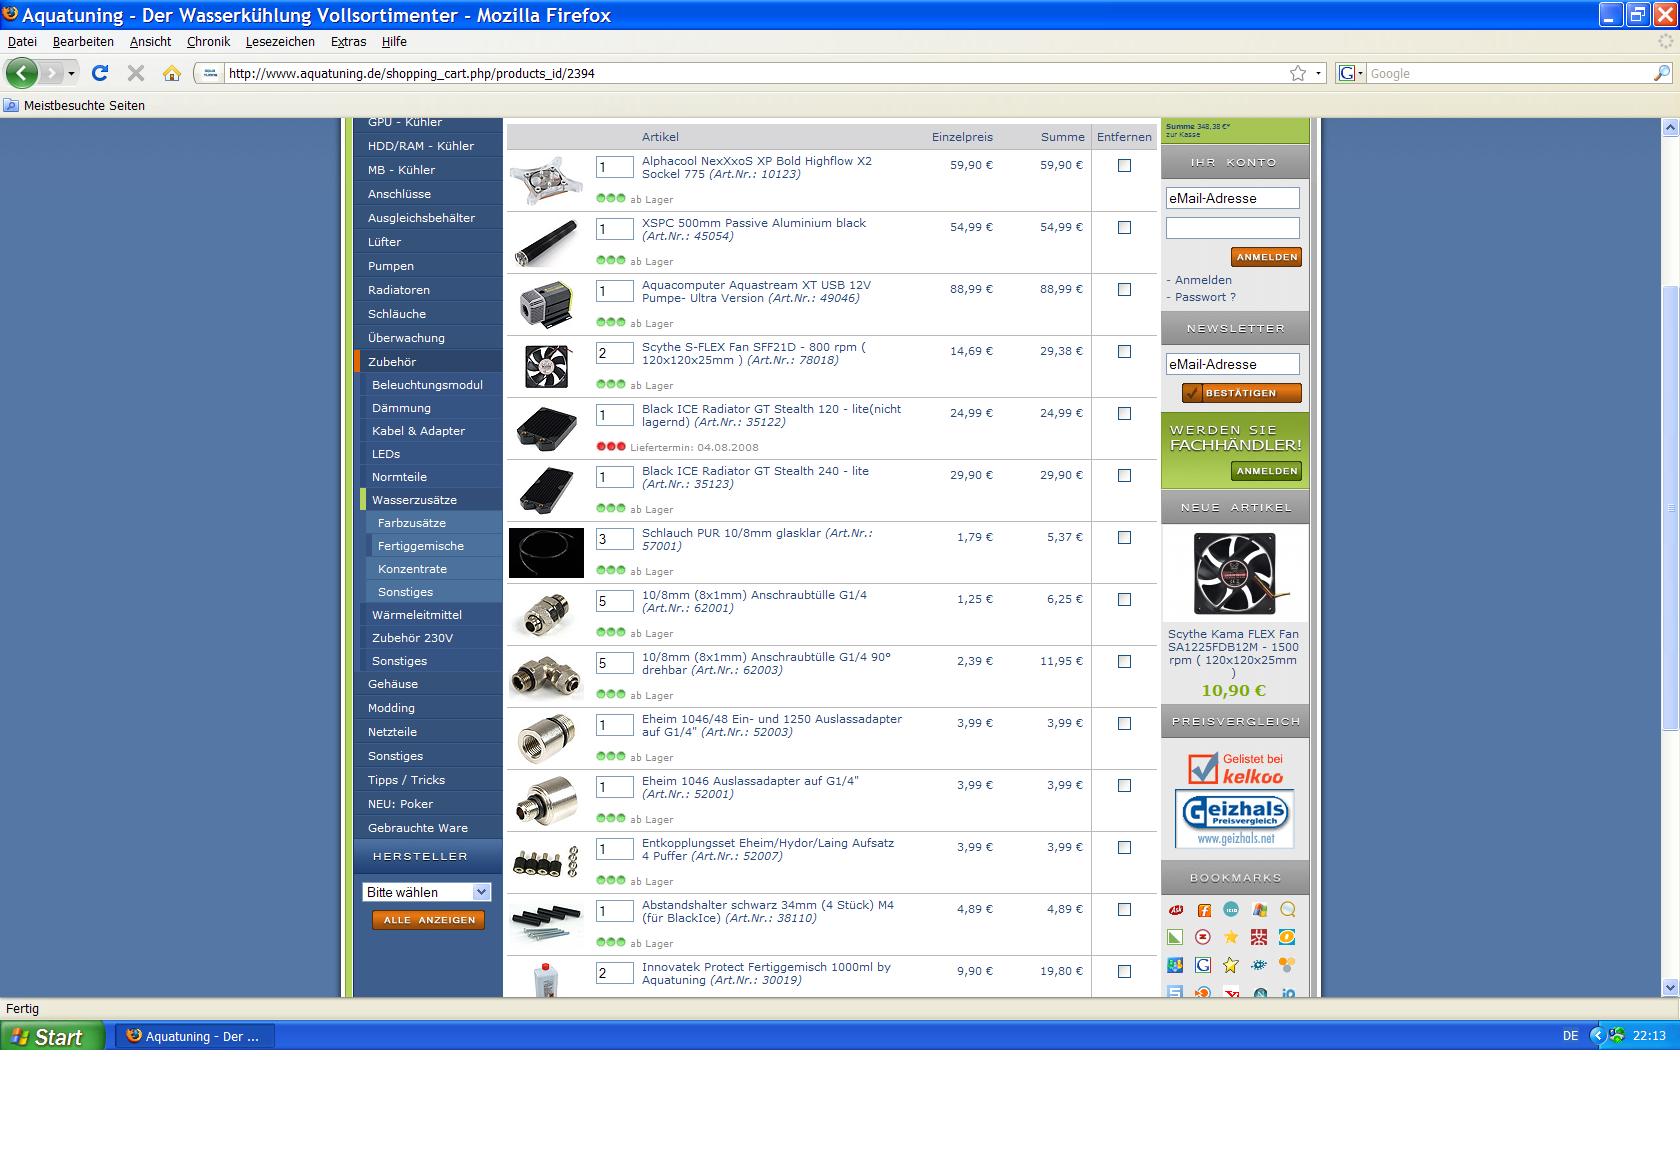Open the Tipps / Tricks link
The height and width of the screenshot is (1176, 1680).
pyautogui.click(x=406, y=780)
